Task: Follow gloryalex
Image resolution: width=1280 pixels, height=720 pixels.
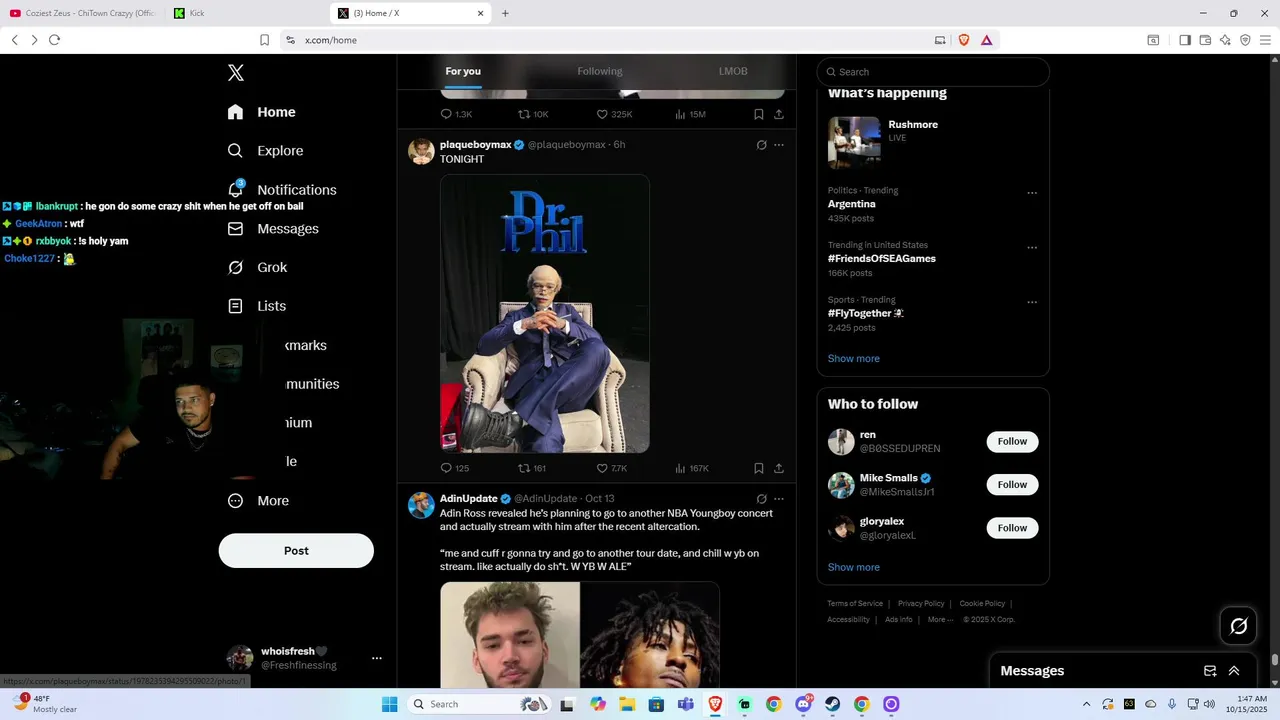Action: pyautogui.click(x=1012, y=528)
